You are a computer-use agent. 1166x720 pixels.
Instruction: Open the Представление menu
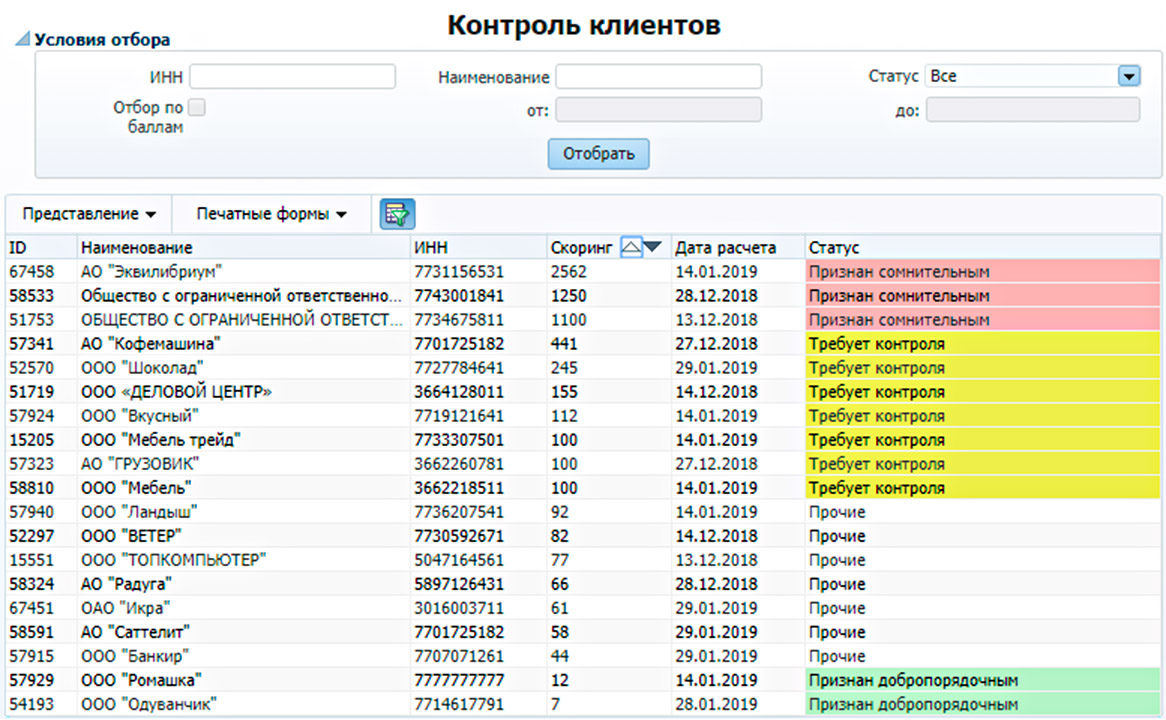[89, 214]
